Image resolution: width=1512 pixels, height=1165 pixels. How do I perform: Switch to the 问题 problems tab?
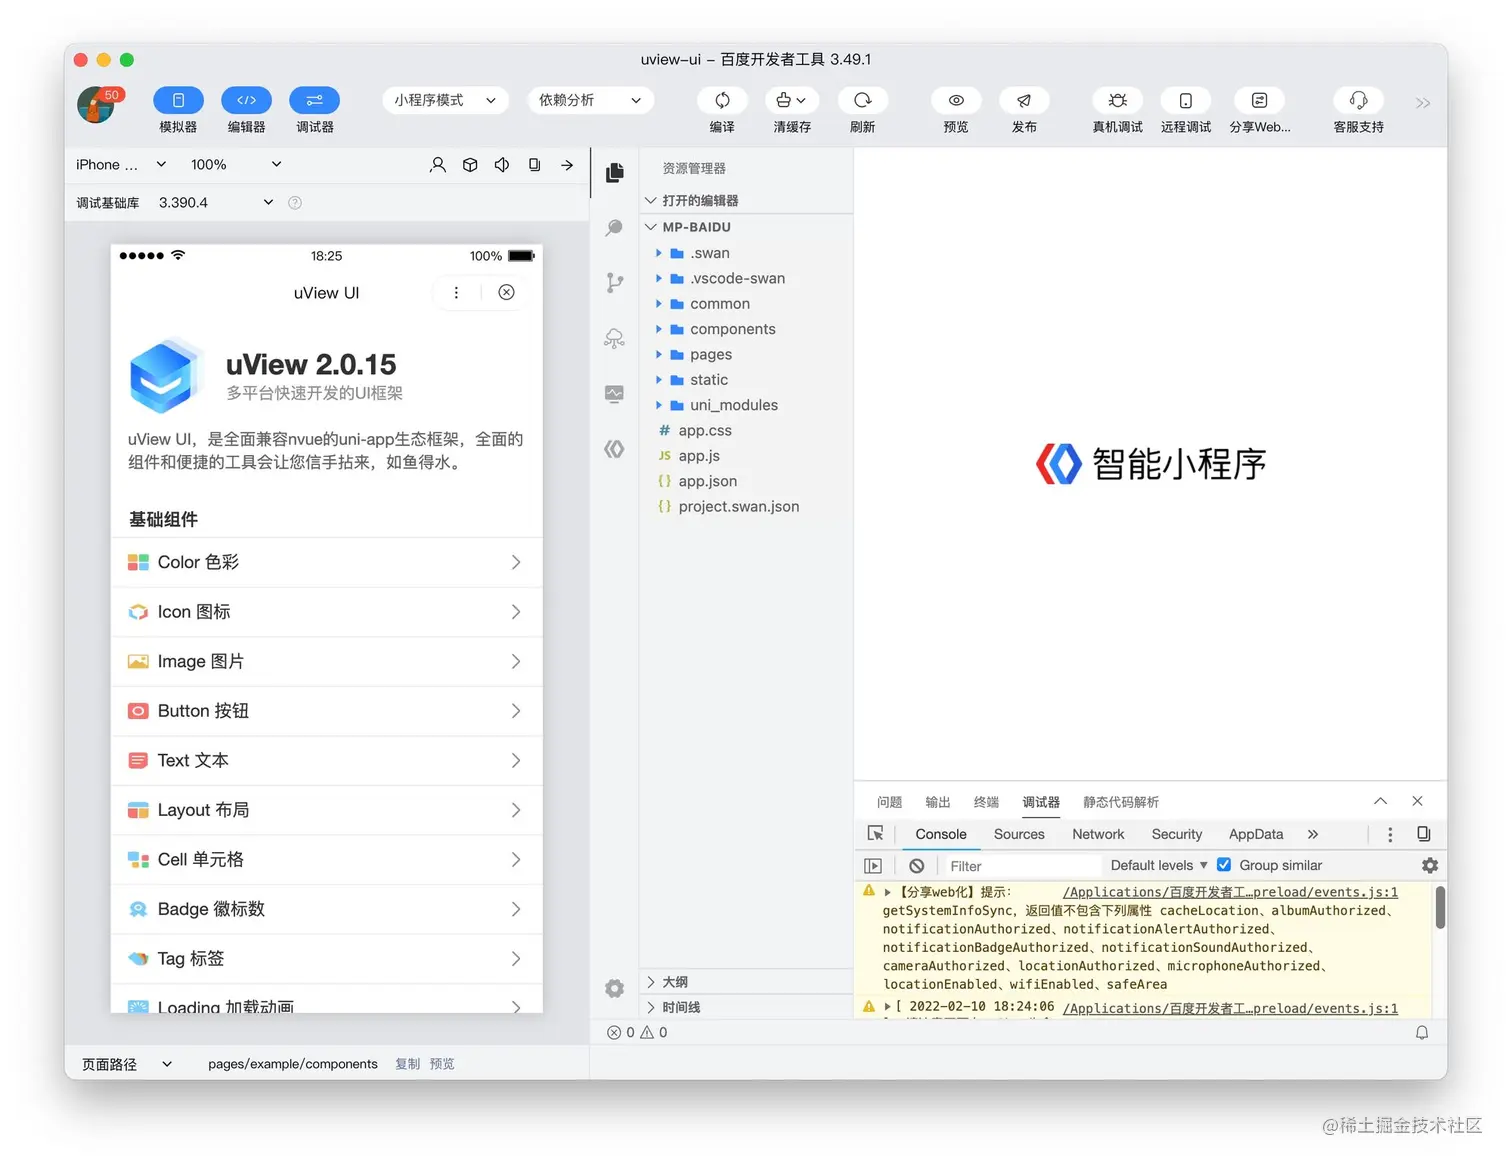[889, 802]
